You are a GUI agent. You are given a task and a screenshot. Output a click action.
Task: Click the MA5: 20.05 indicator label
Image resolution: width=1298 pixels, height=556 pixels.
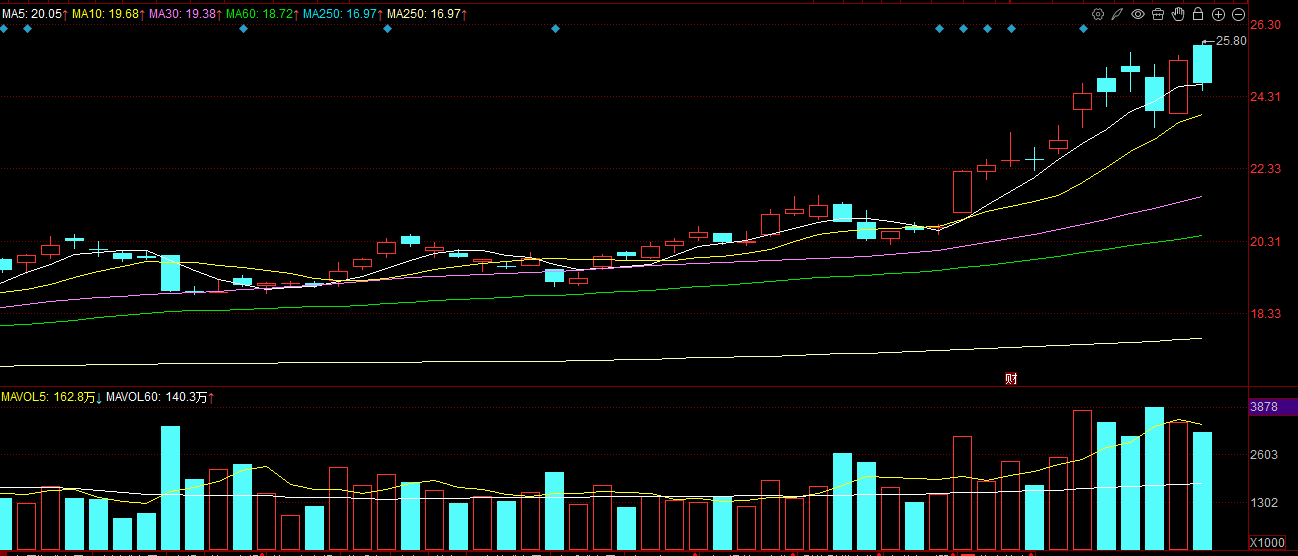click(x=34, y=14)
